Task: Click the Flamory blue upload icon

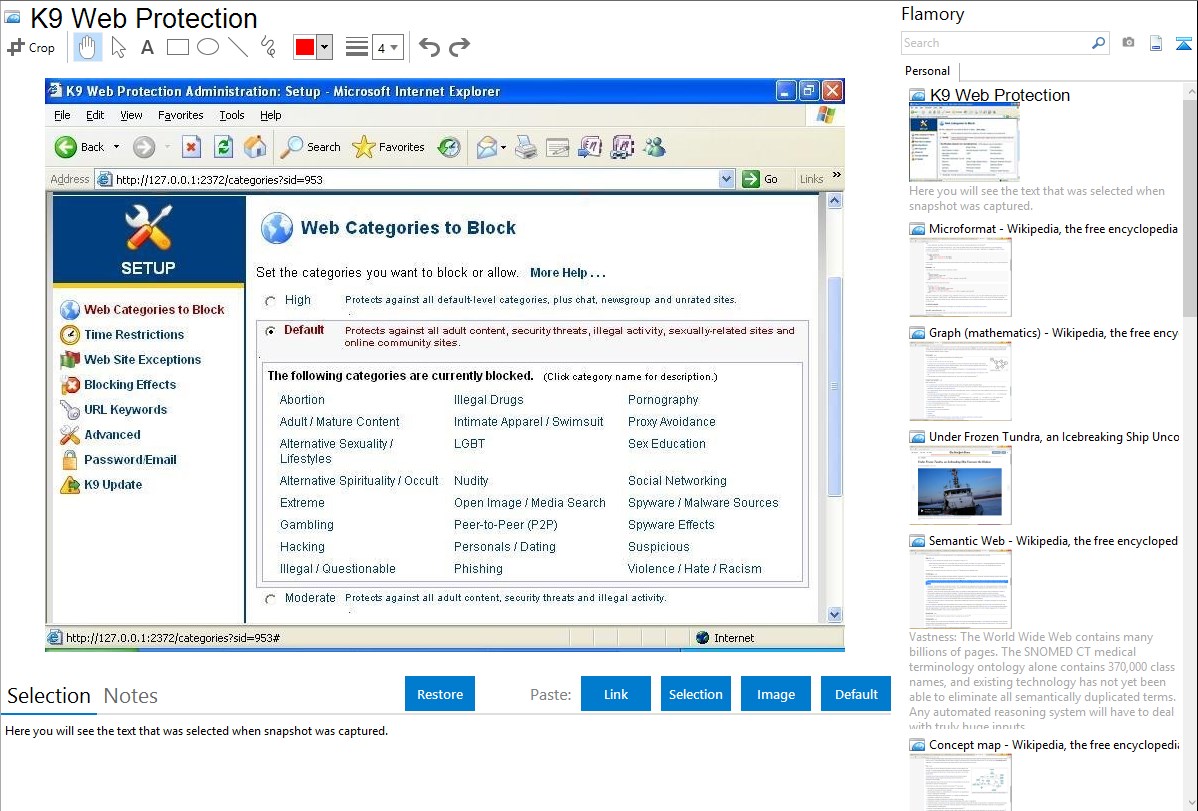Action: tap(1183, 43)
